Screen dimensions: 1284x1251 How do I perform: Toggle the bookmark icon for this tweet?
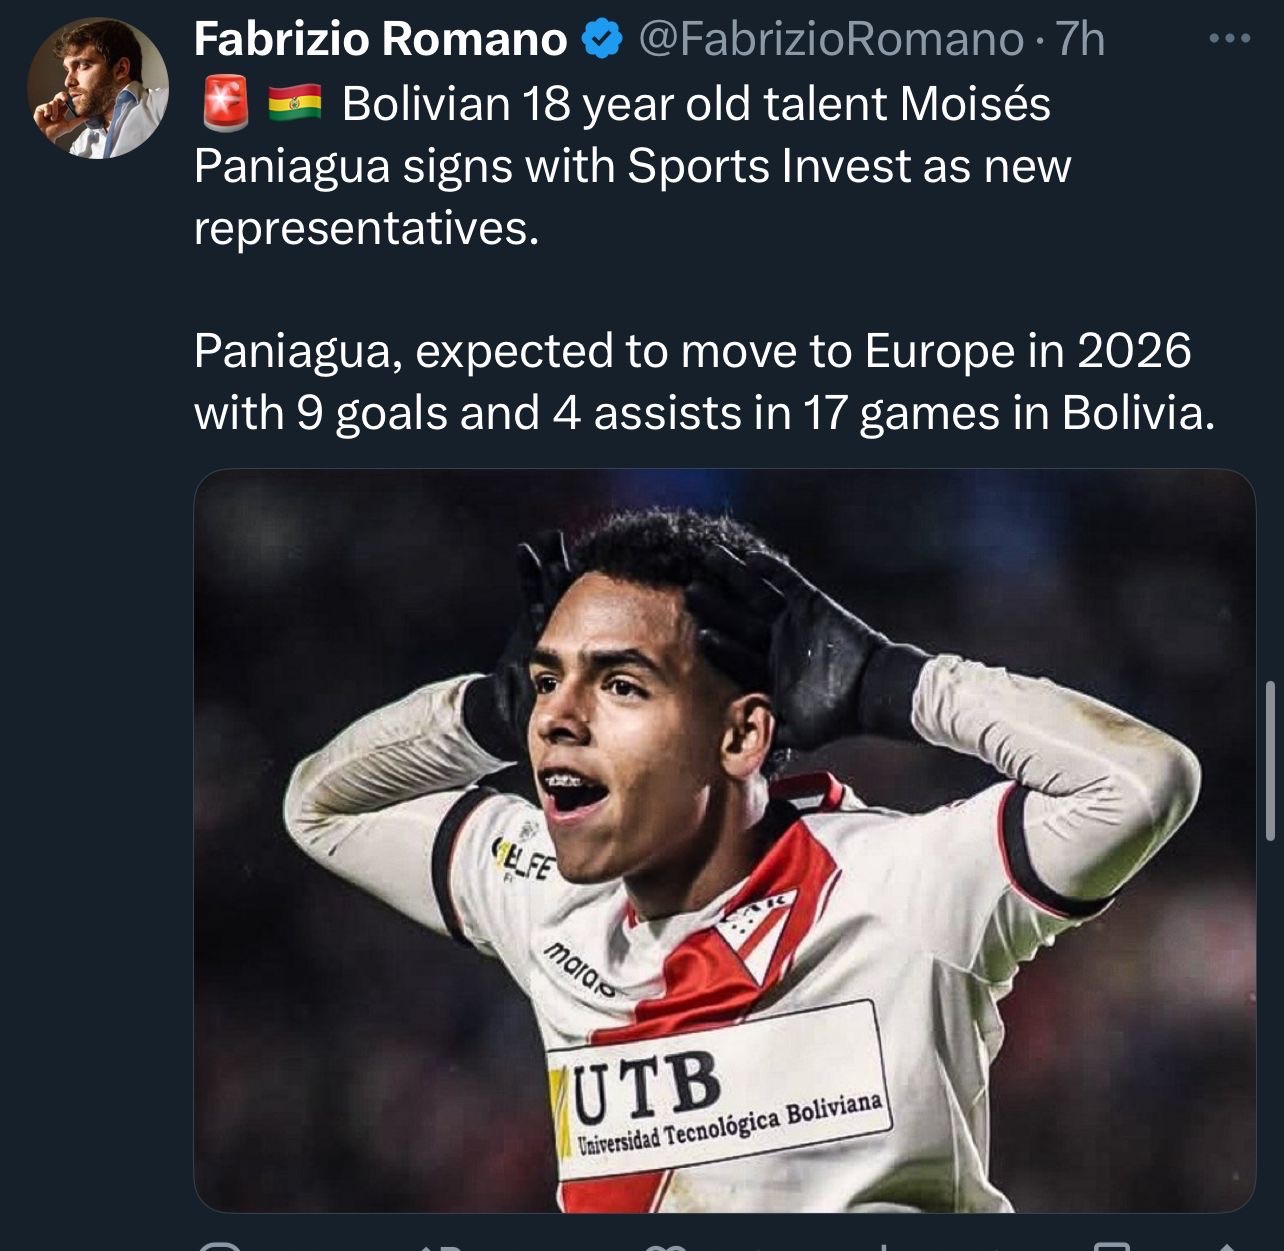point(1111,1246)
